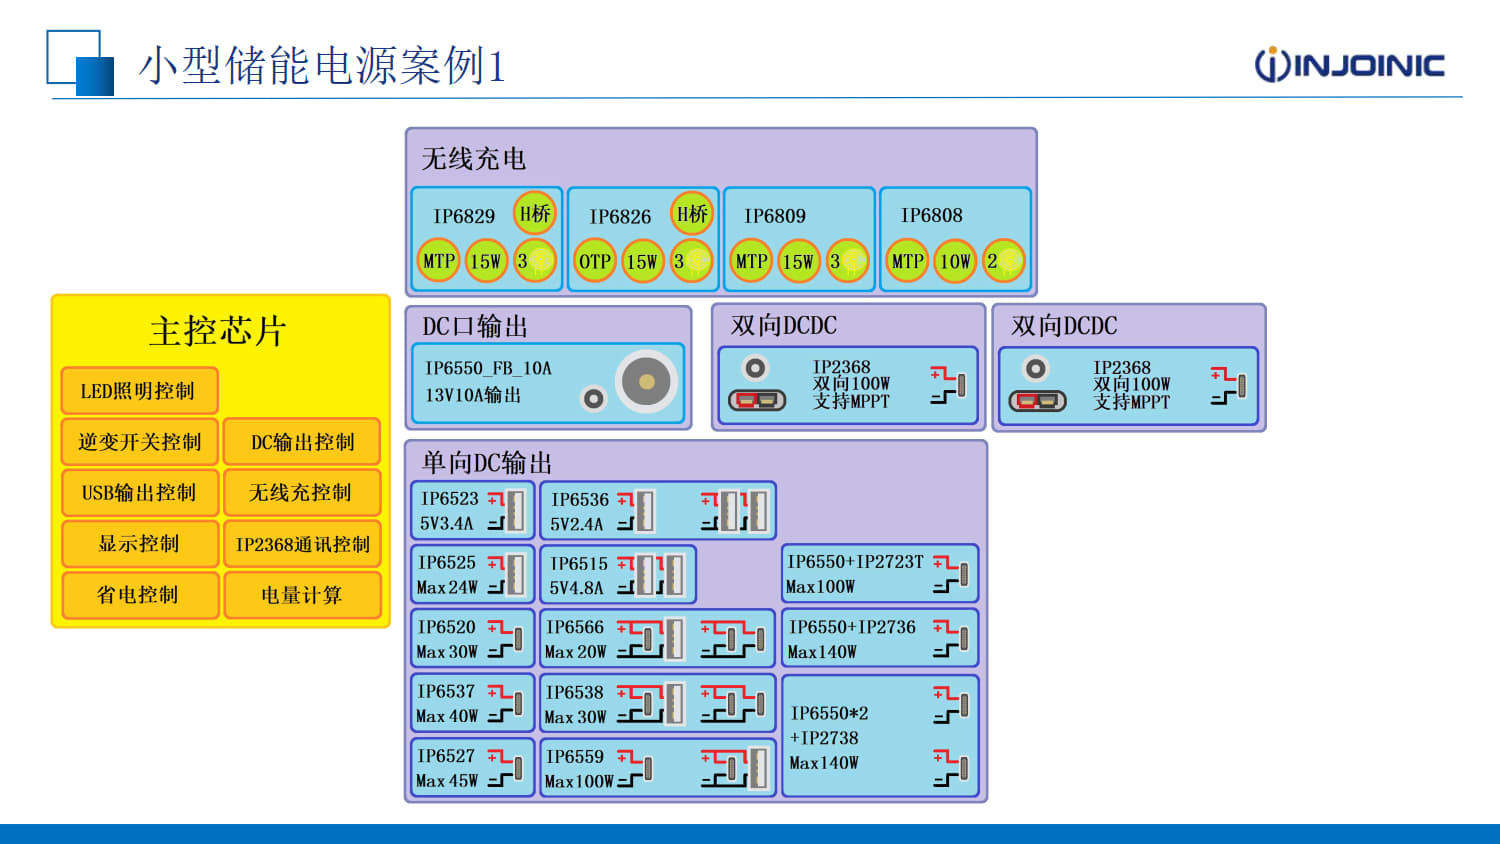The width and height of the screenshot is (1500, 844).
Task: Click the 单向DC输出 section title
Action: coord(487,462)
